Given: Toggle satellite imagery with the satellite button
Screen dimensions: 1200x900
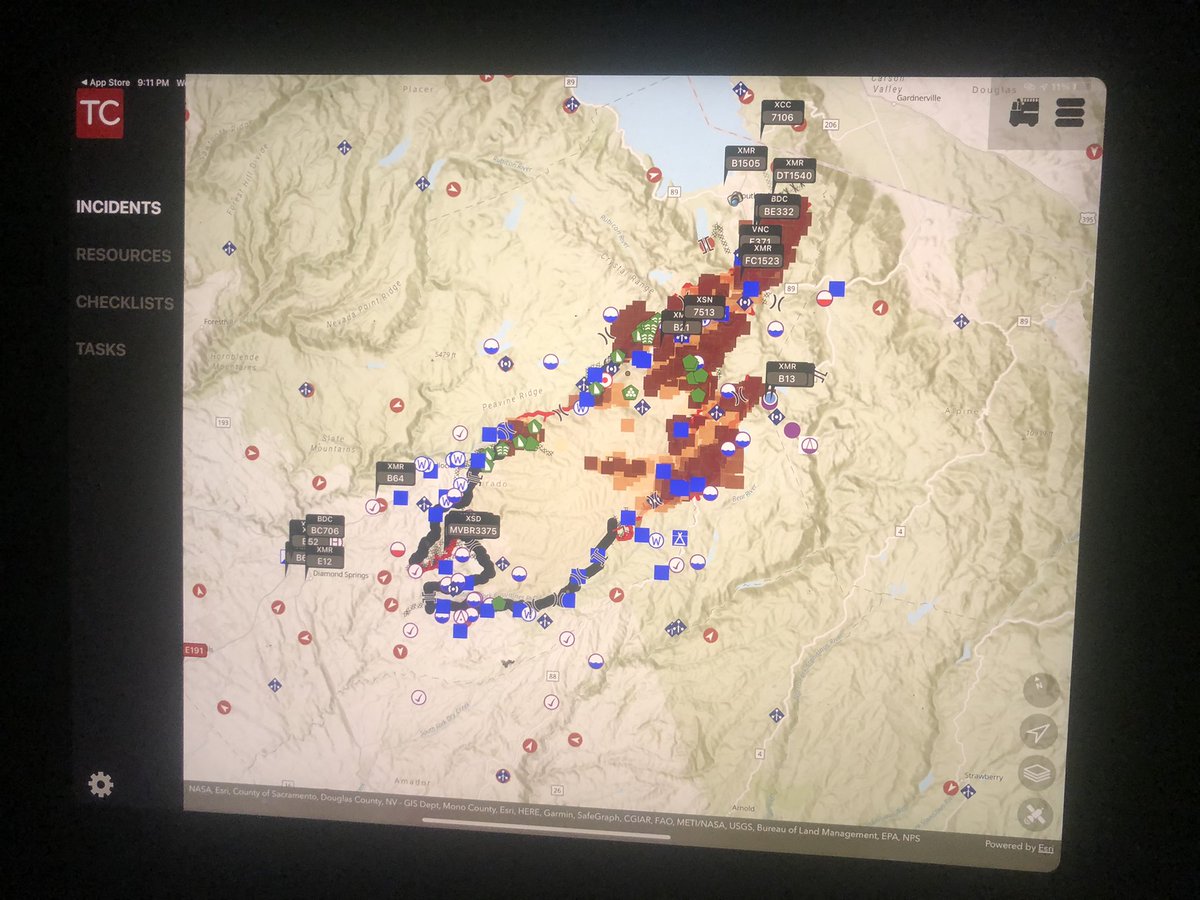Looking at the screenshot, I should click(x=1037, y=815).
